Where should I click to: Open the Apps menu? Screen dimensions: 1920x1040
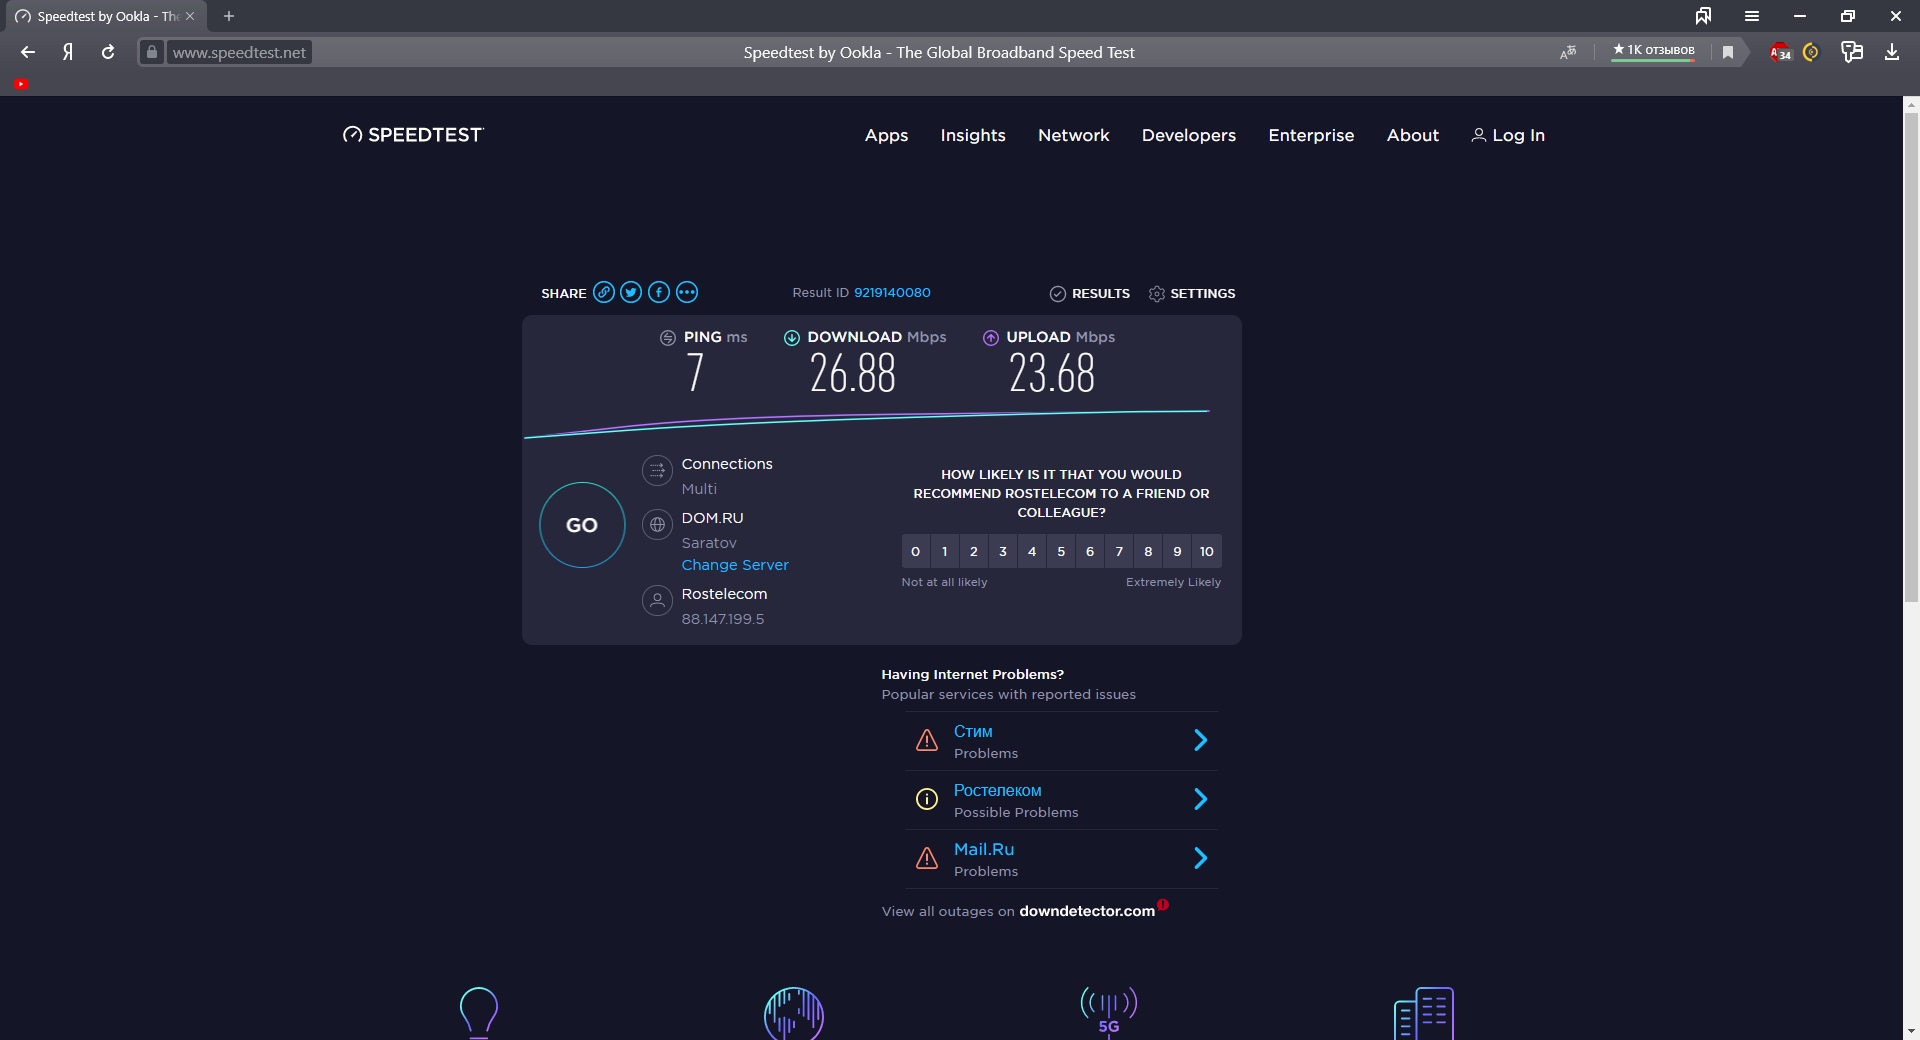[886, 135]
